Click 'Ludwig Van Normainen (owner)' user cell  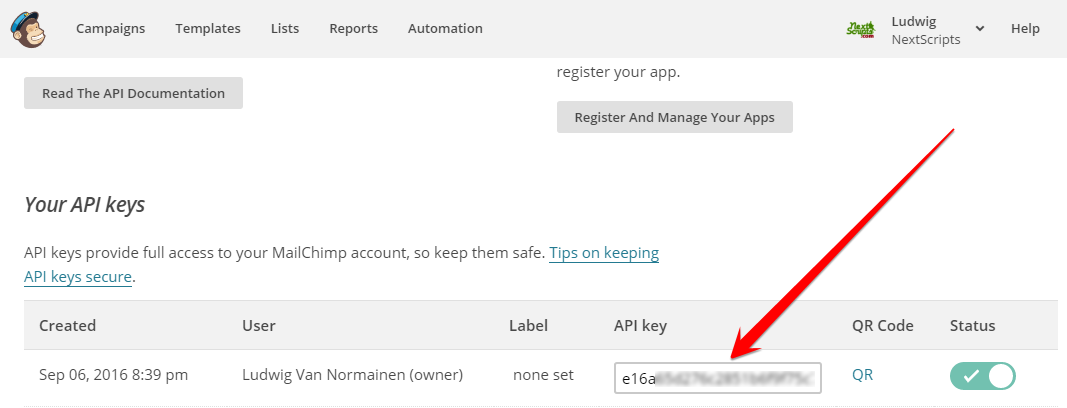click(352, 375)
